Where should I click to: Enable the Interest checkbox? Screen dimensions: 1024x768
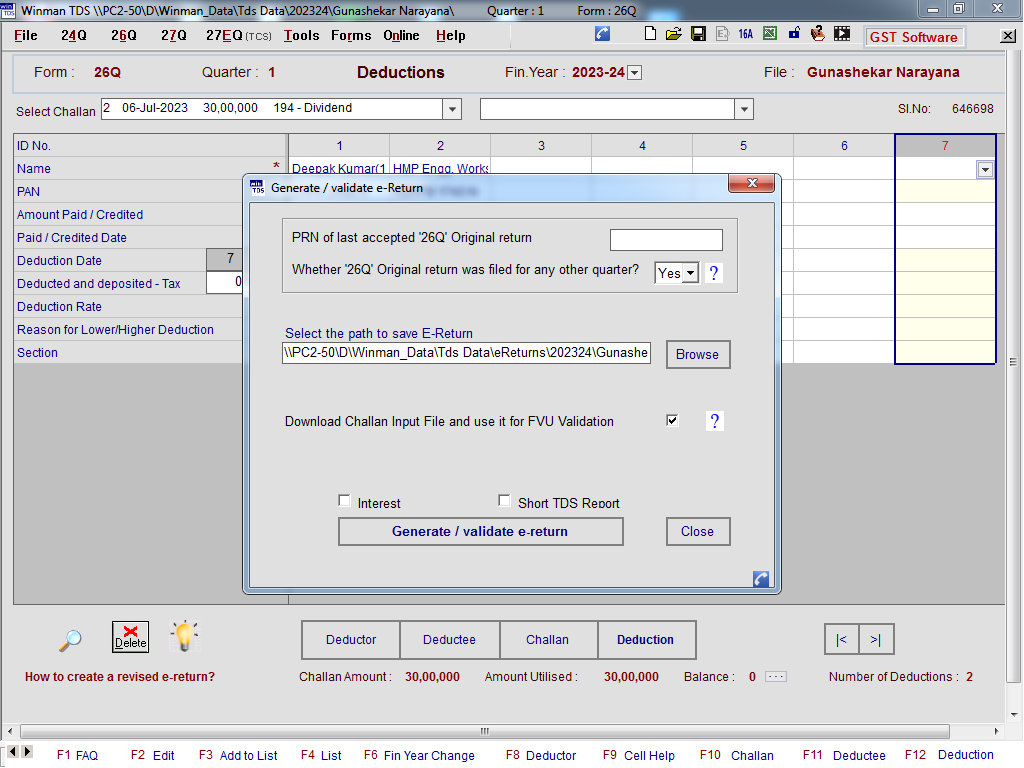coord(345,502)
